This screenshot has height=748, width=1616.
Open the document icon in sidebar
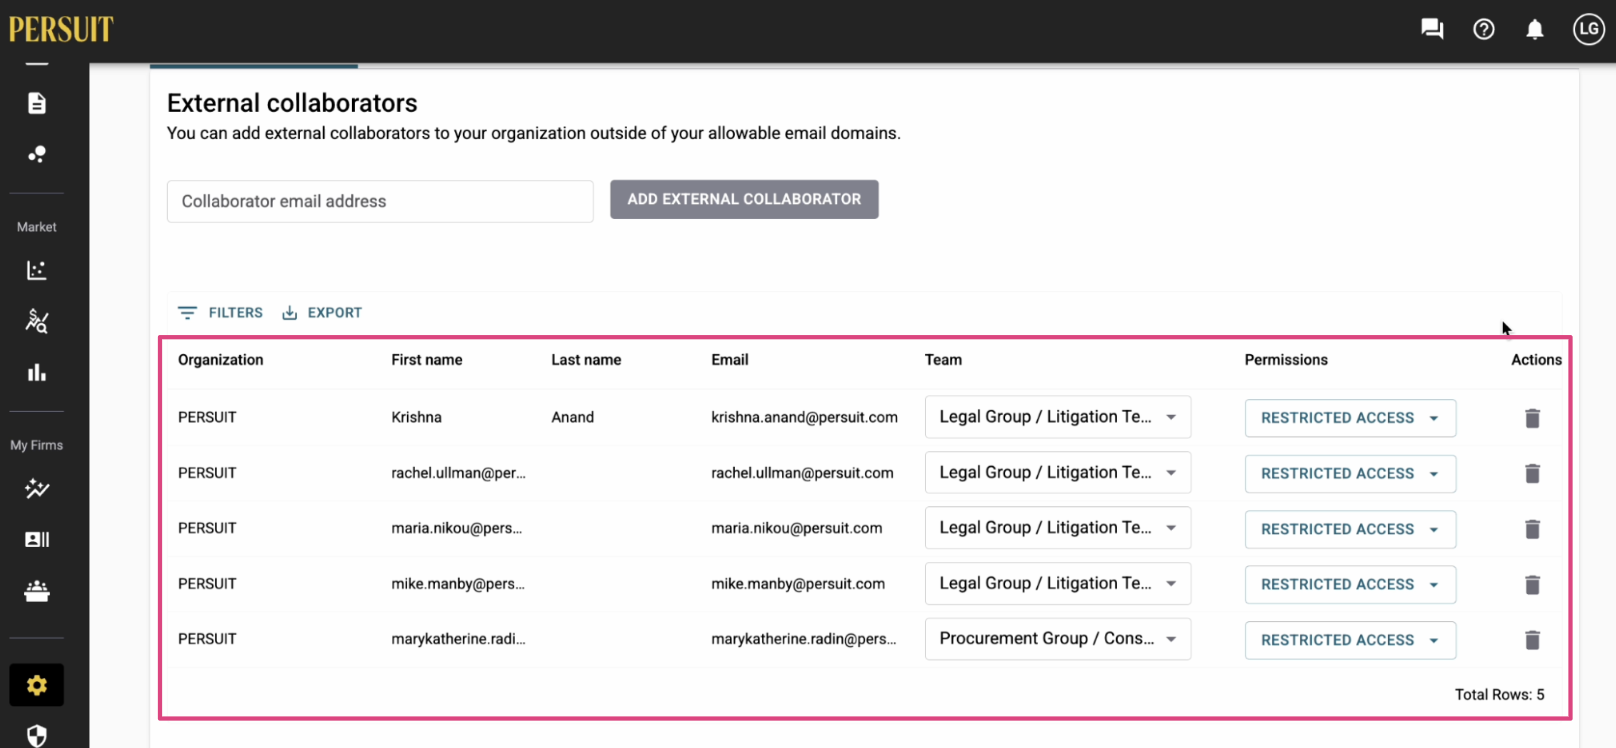pyautogui.click(x=37, y=103)
